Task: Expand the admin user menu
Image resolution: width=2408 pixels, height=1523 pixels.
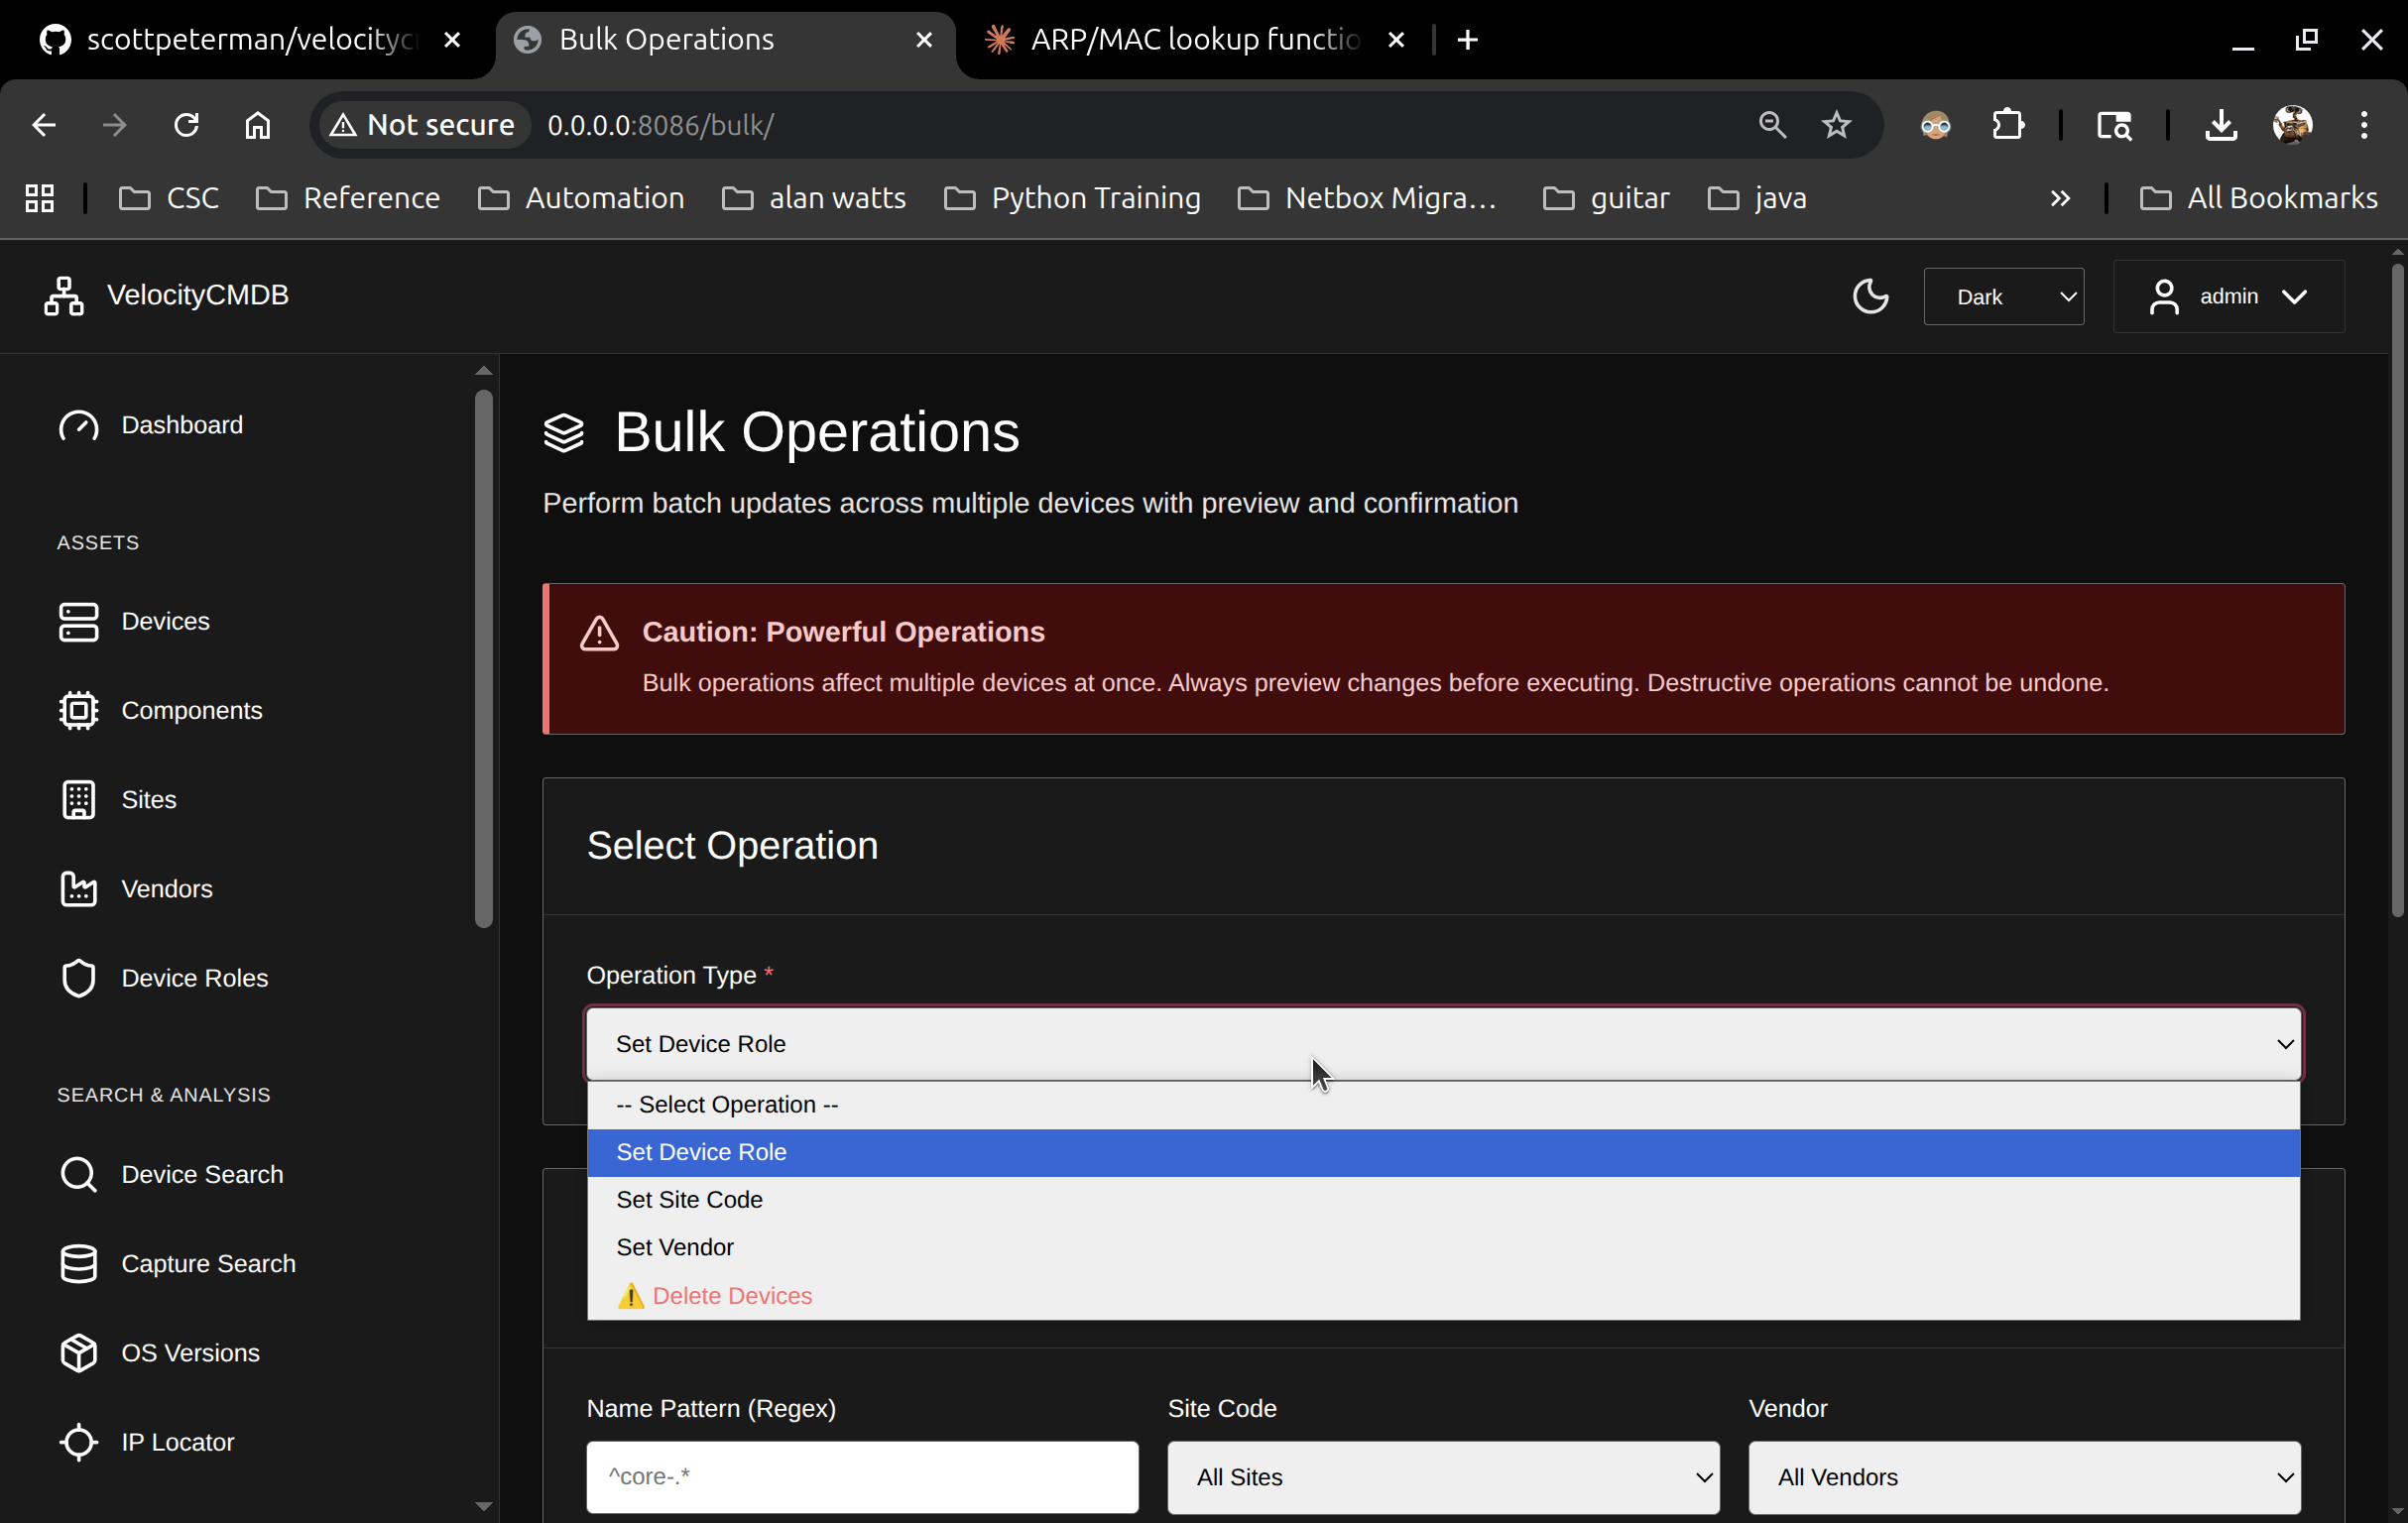Action: pos(2228,297)
